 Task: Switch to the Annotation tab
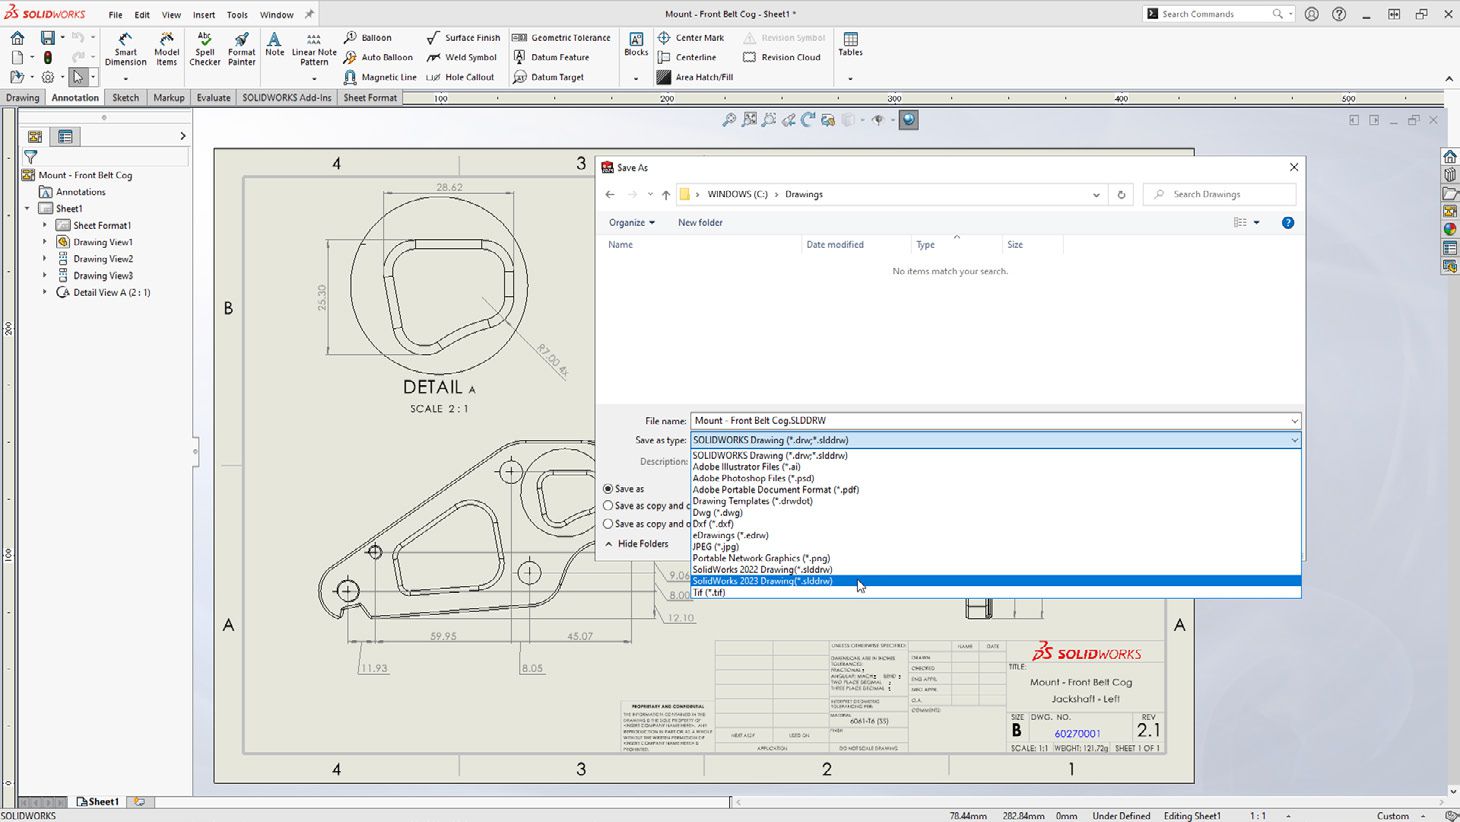pyautogui.click(x=74, y=97)
